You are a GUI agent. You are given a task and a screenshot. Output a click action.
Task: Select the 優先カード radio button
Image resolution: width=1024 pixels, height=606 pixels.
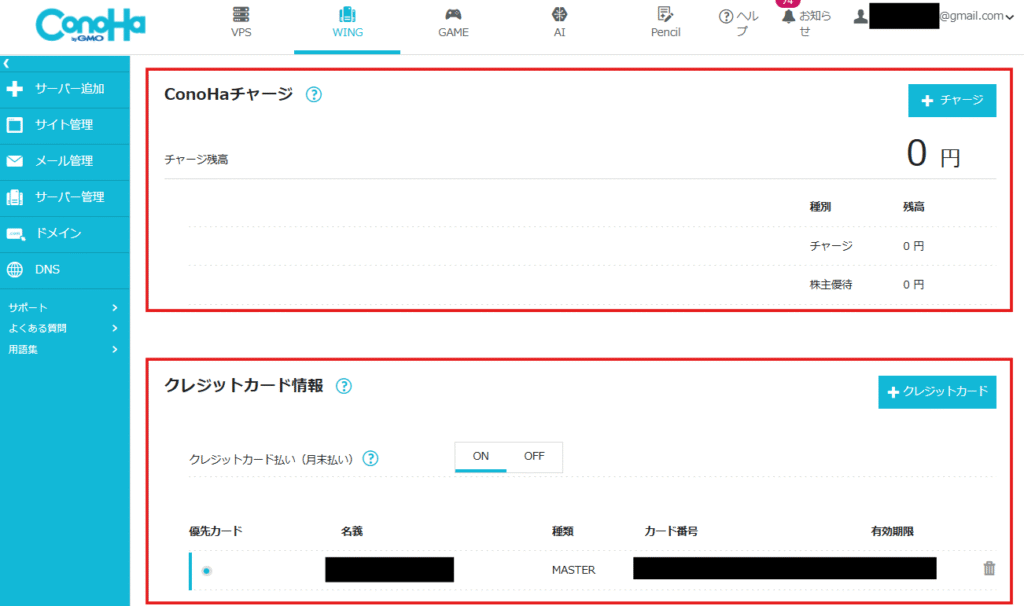coord(206,571)
